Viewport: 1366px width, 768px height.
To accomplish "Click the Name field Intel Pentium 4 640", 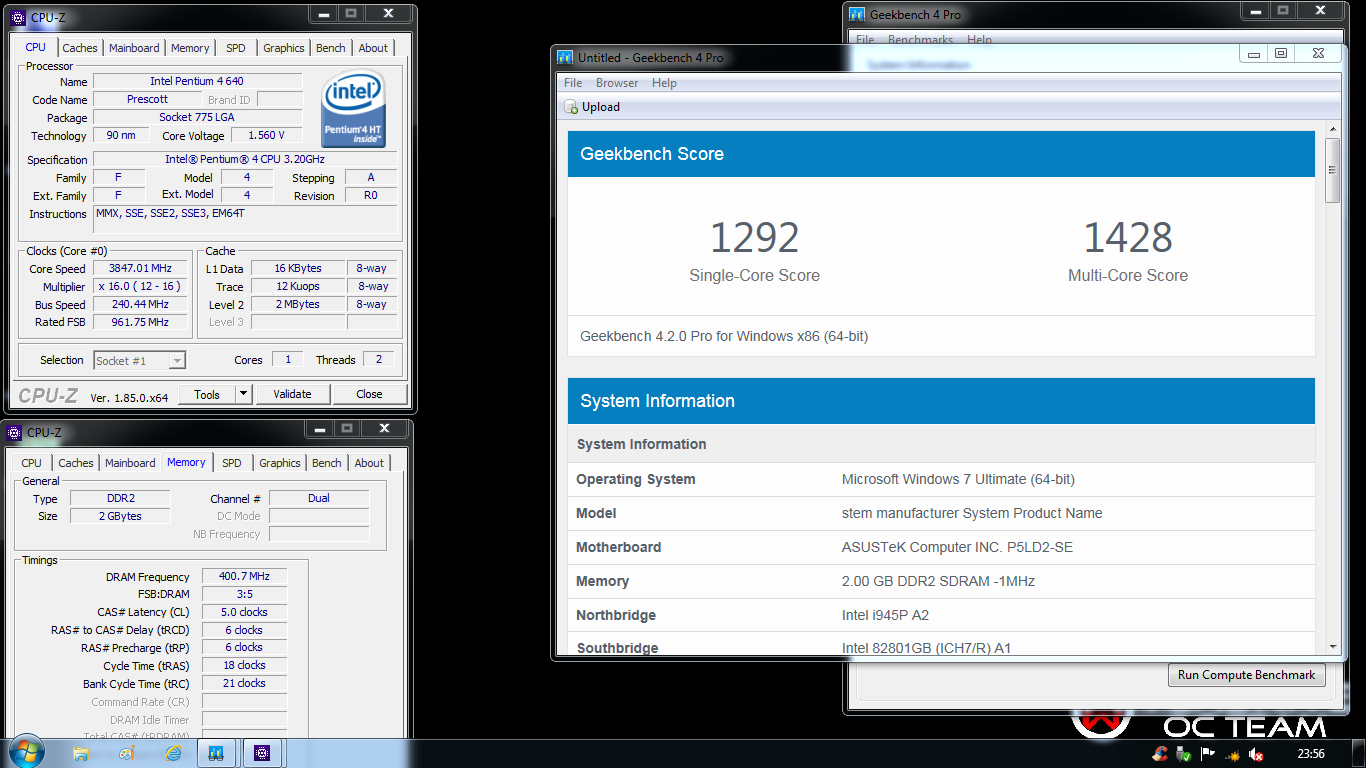I will click(197, 81).
